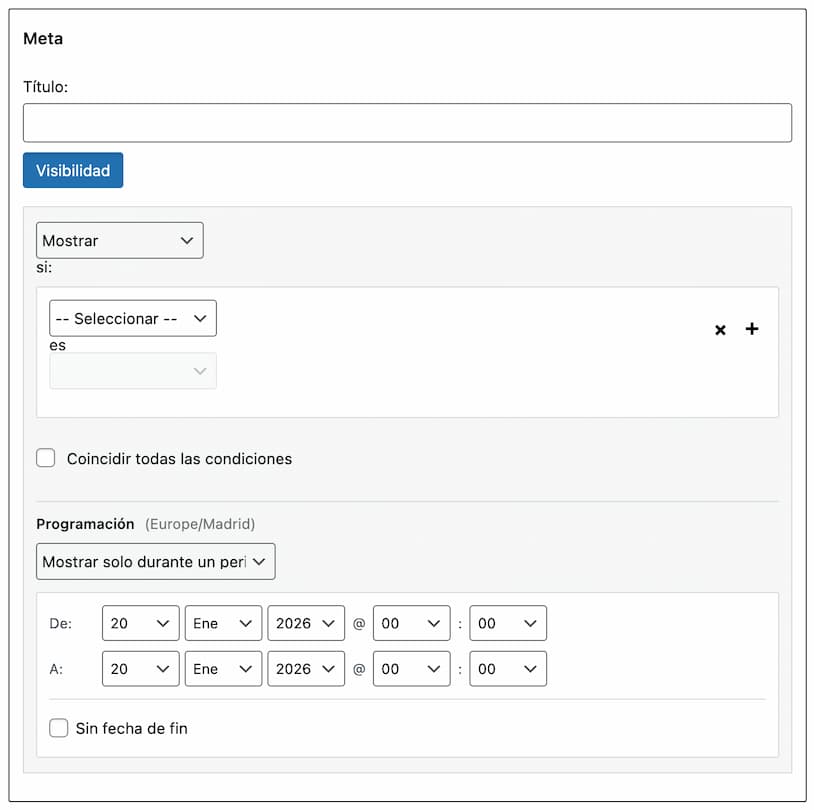Open the 'Mostrar' visibility dropdown
The image size is (814, 810).
[x=119, y=240]
